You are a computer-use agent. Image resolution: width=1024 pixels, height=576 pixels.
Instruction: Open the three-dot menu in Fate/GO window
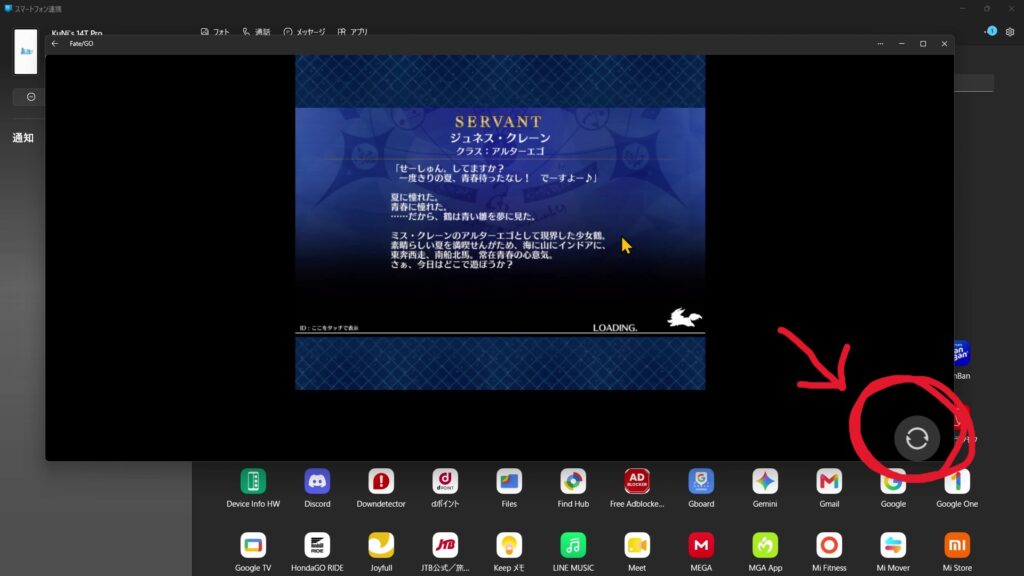click(x=880, y=44)
